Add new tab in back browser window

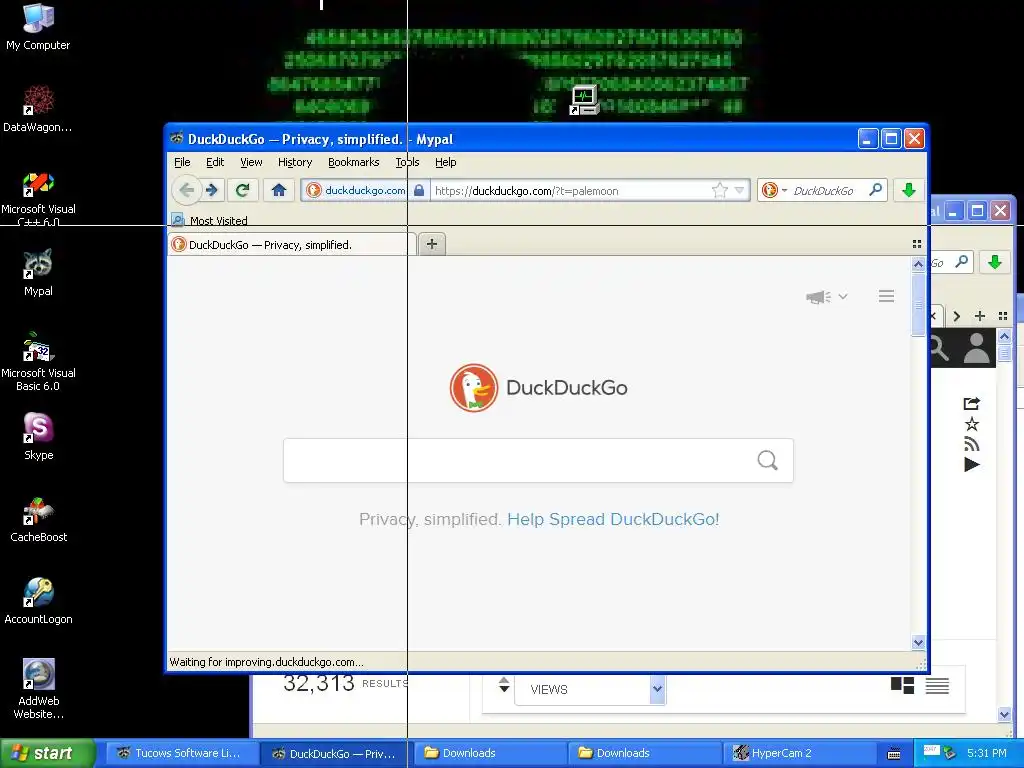pos(980,316)
